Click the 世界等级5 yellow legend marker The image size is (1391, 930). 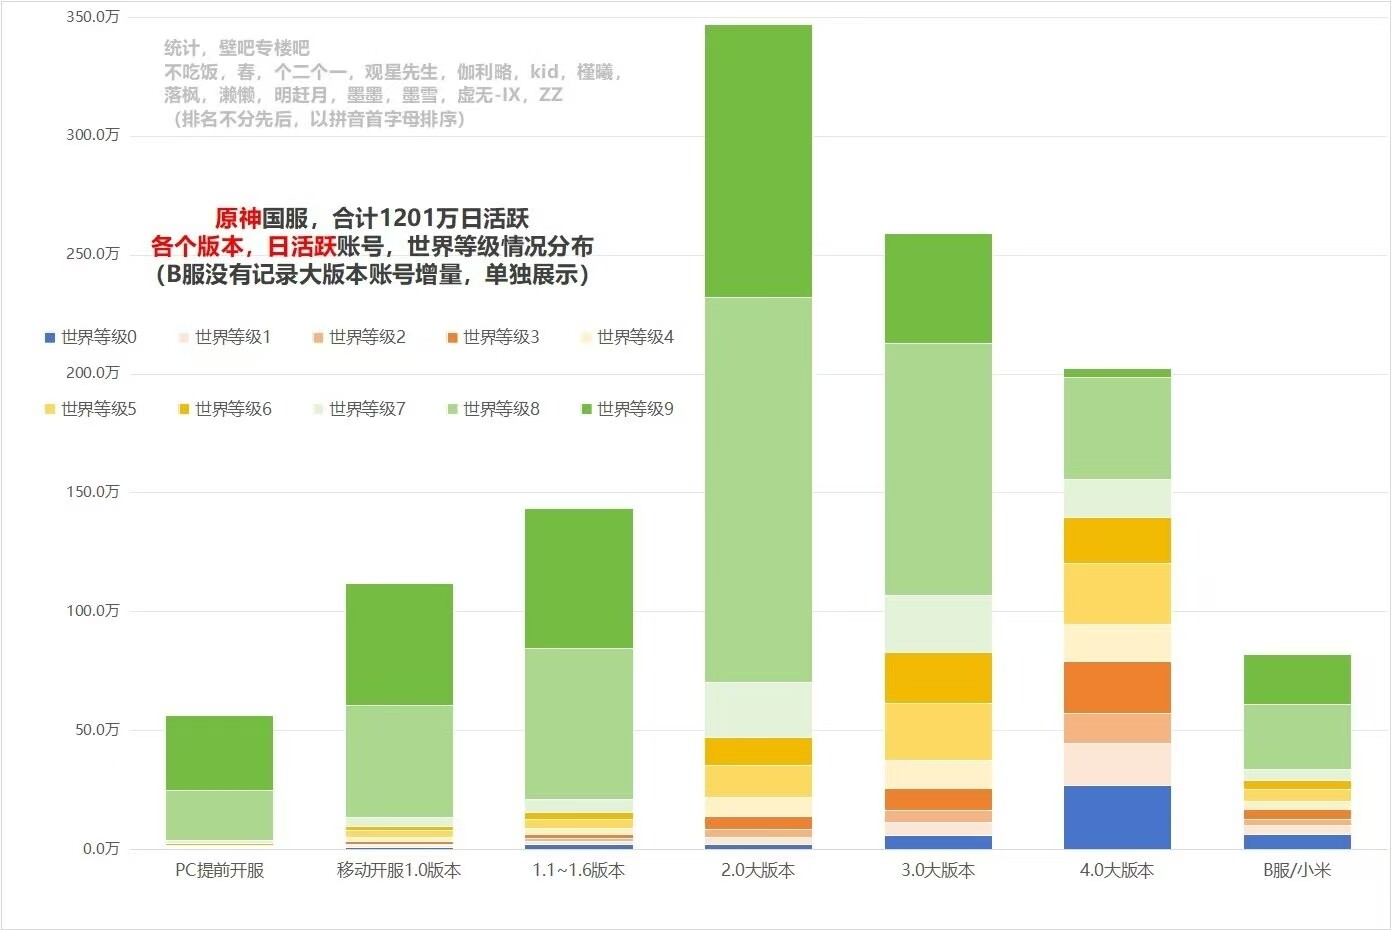50,409
